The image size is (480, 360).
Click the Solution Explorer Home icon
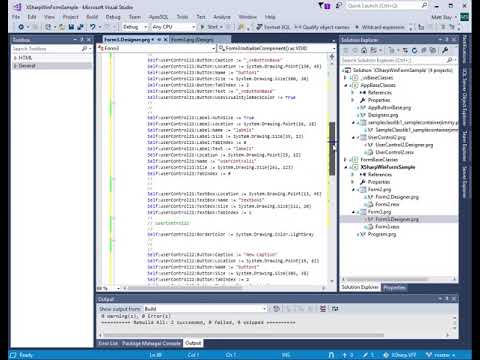[x=364, y=51]
